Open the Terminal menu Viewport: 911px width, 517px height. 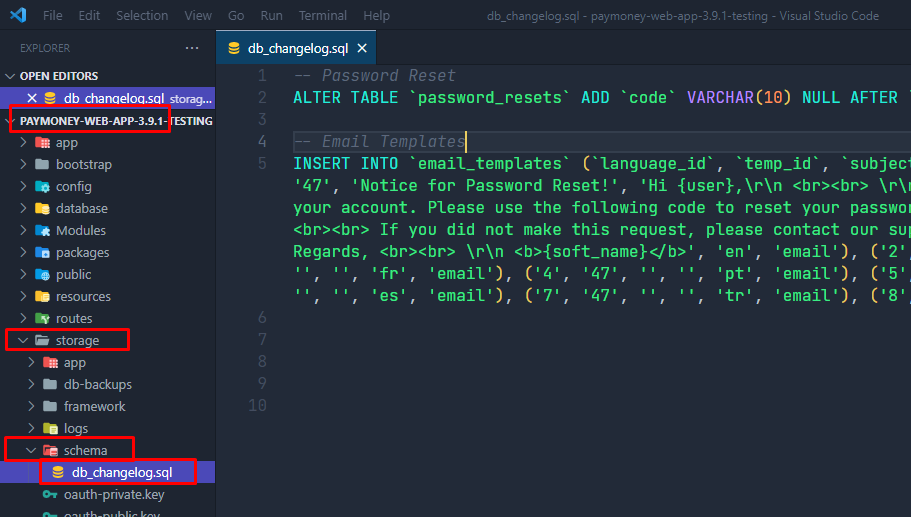323,16
